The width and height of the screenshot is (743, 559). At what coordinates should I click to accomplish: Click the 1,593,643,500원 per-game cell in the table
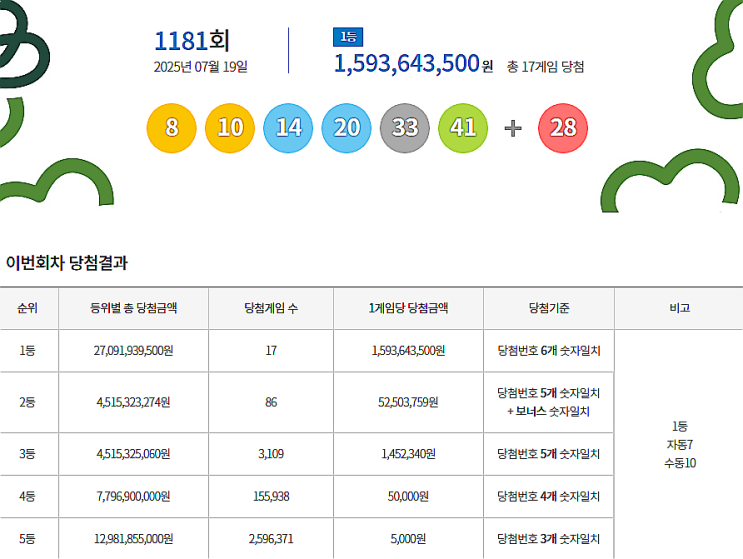pos(408,351)
